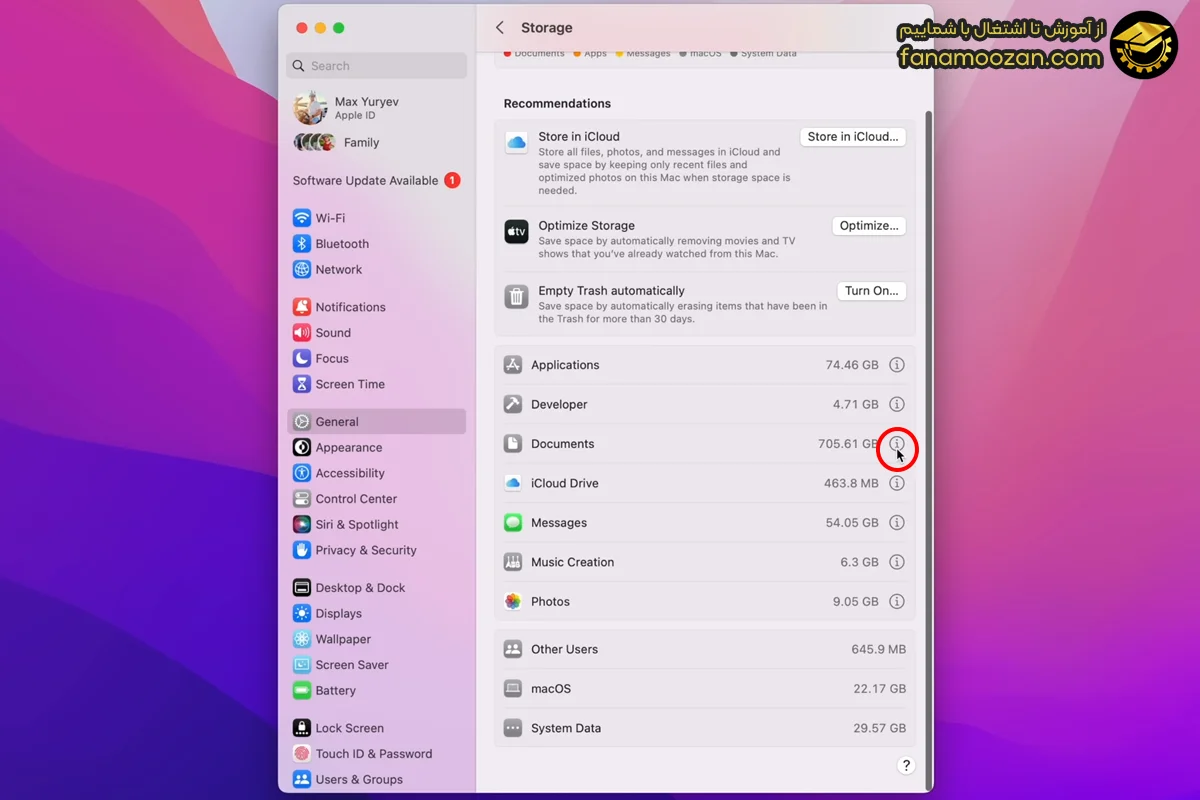Screen dimensions: 1200x800
Task: Go back from Storage page
Action: pos(500,28)
